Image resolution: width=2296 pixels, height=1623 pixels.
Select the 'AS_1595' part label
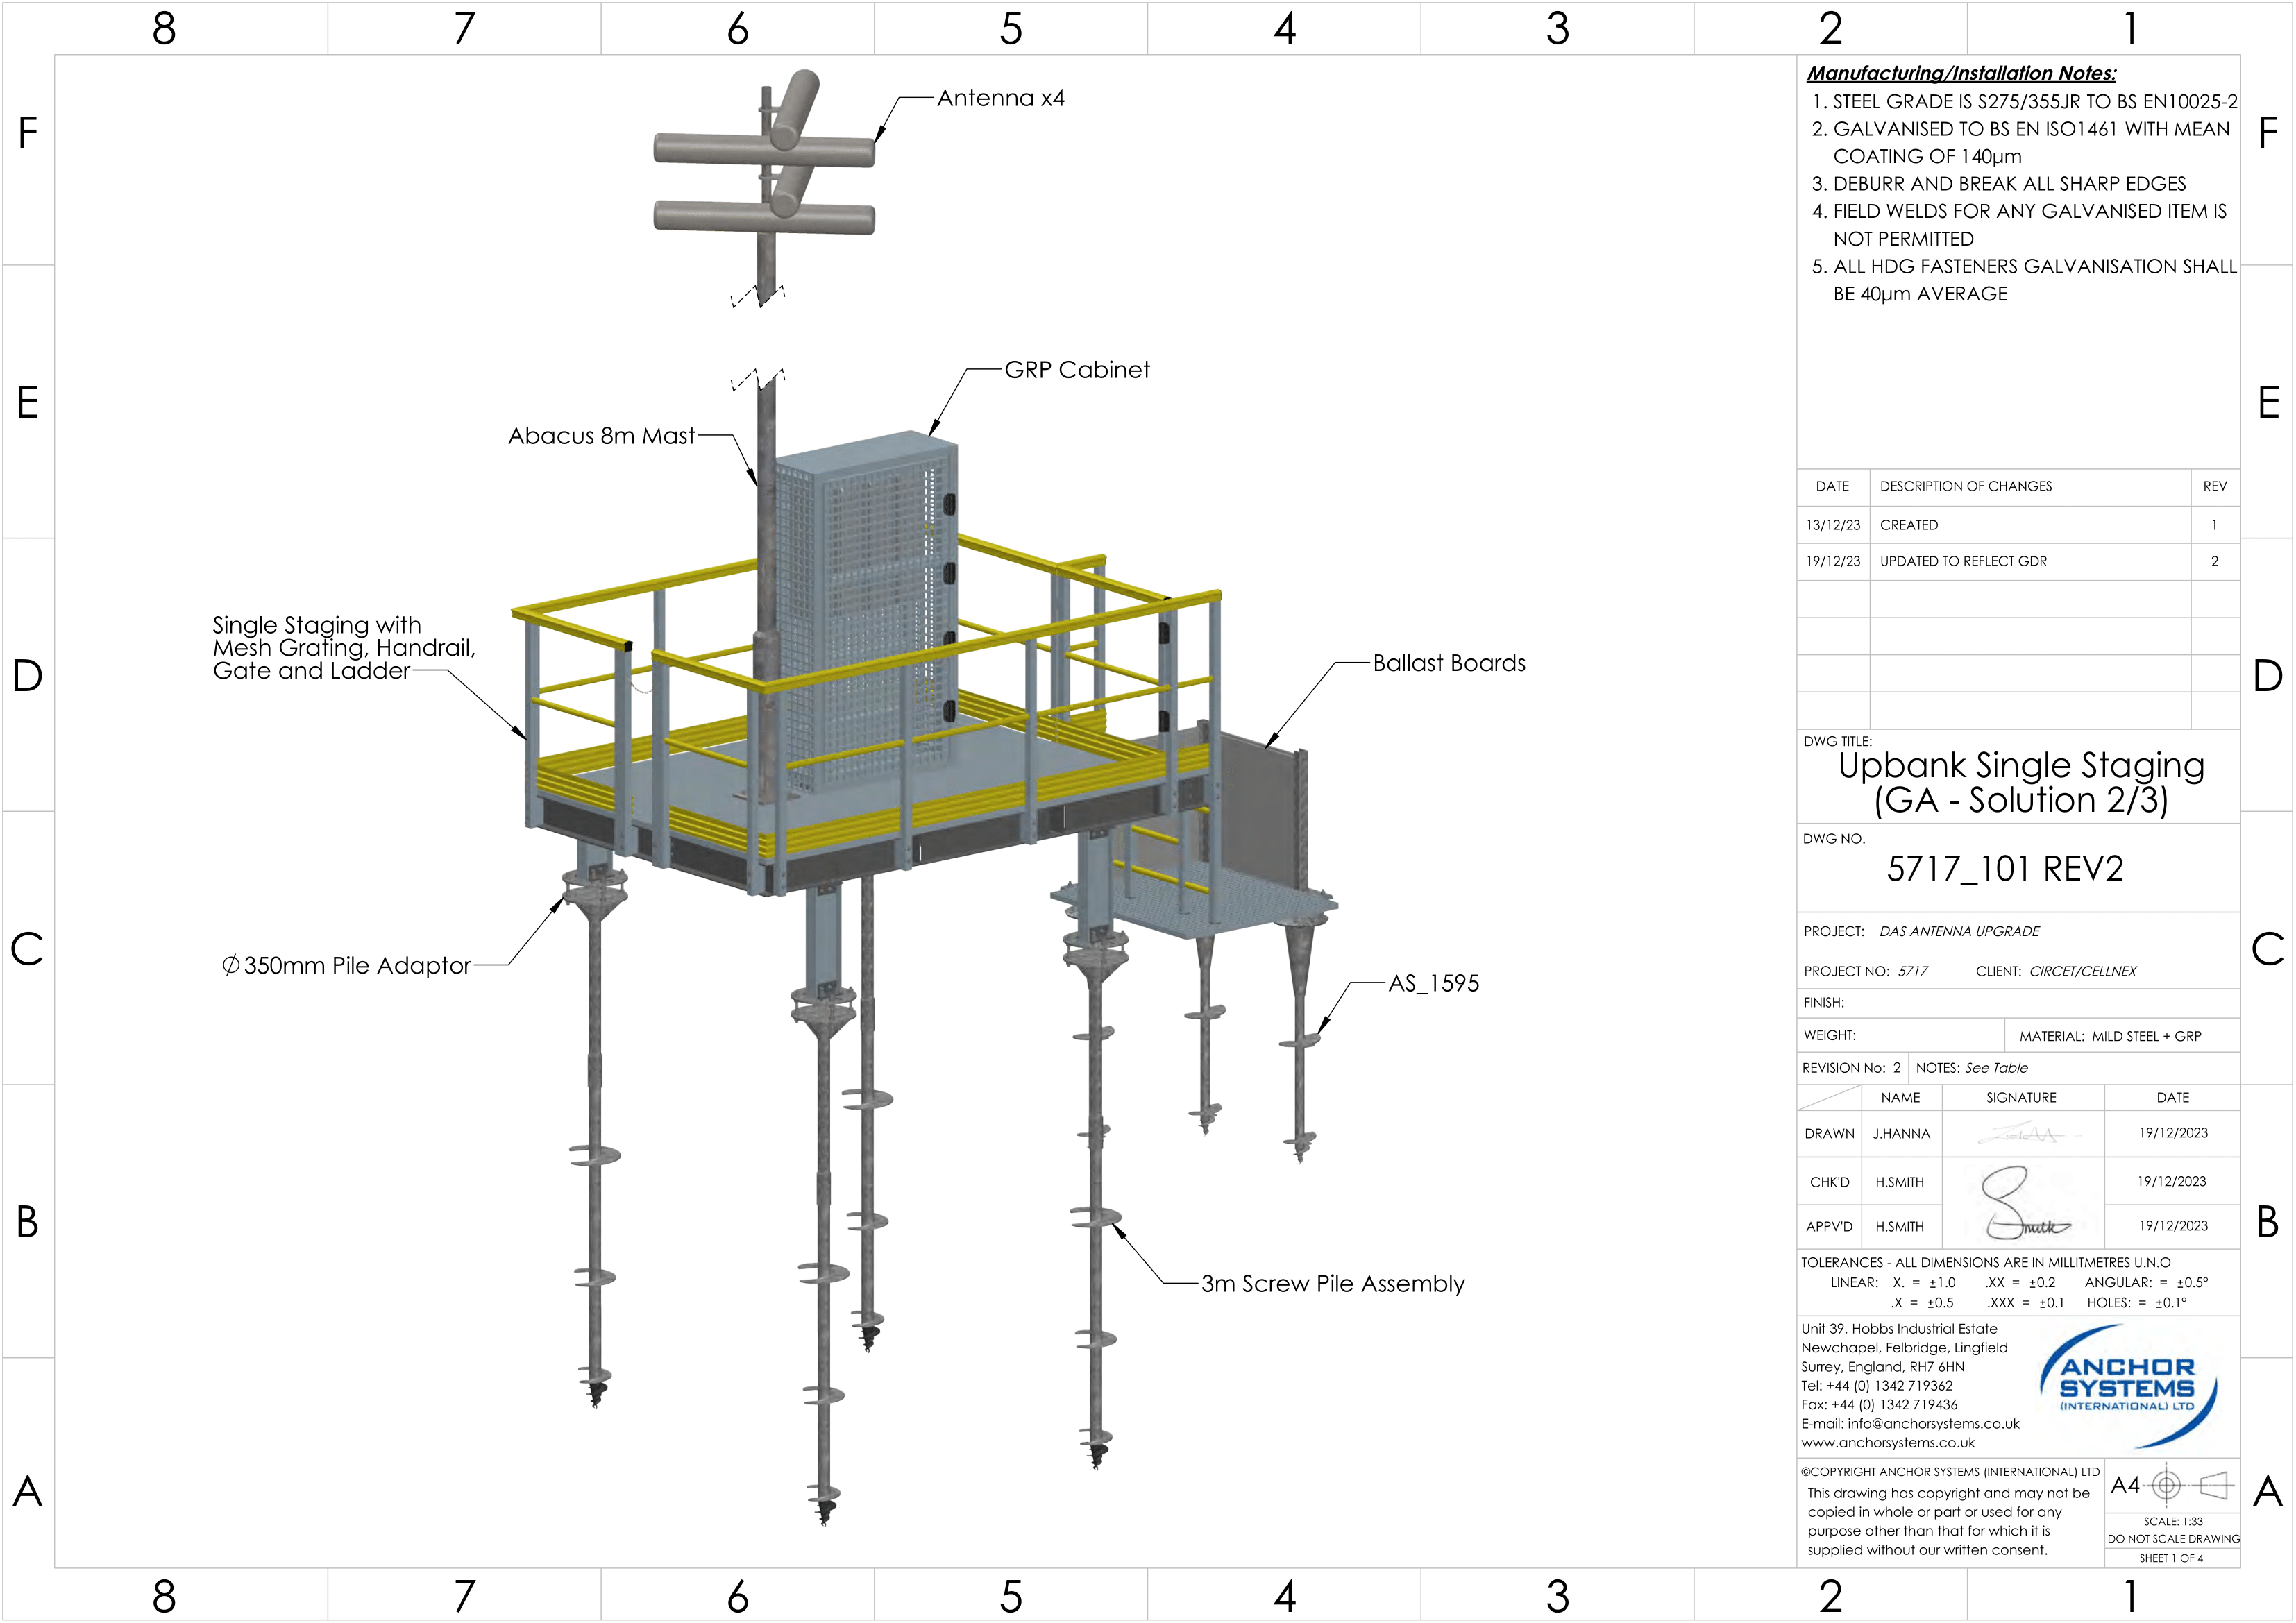(x=1433, y=984)
